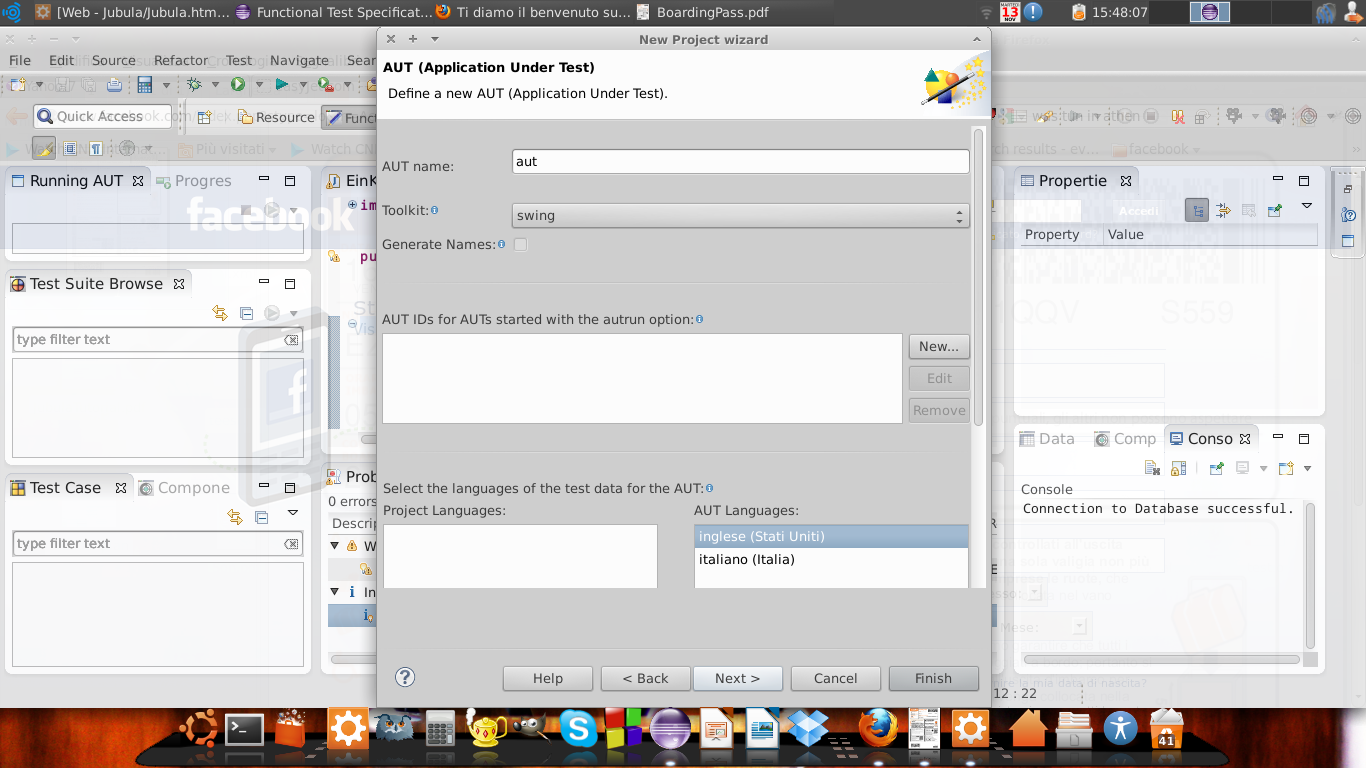Open the Navigate menu
This screenshot has width=1366, height=768.
click(299, 60)
